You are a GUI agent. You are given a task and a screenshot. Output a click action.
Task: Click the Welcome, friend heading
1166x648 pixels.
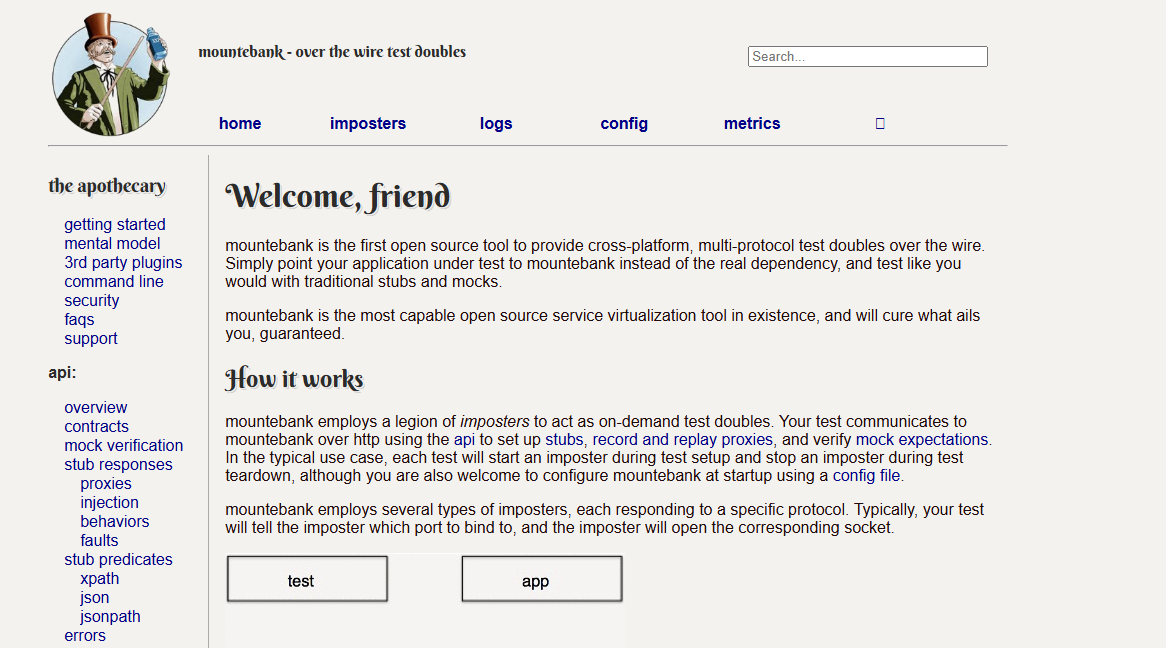point(338,197)
